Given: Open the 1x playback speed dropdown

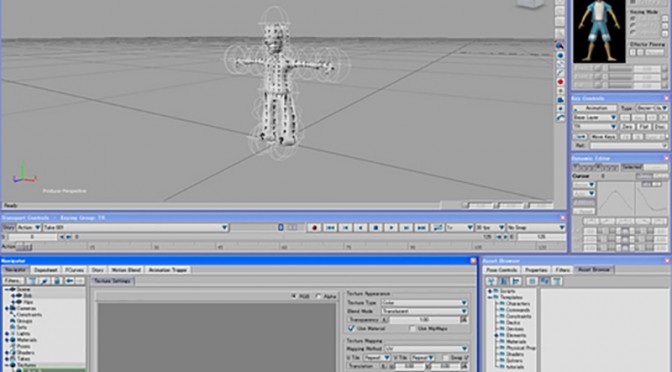Looking at the screenshot, I should [459, 228].
